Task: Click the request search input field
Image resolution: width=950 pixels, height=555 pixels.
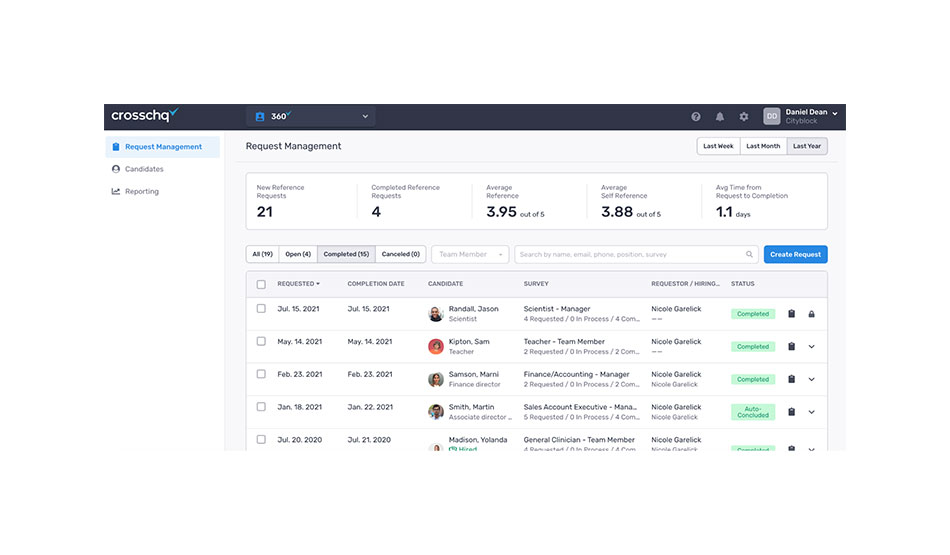Action: pos(630,255)
